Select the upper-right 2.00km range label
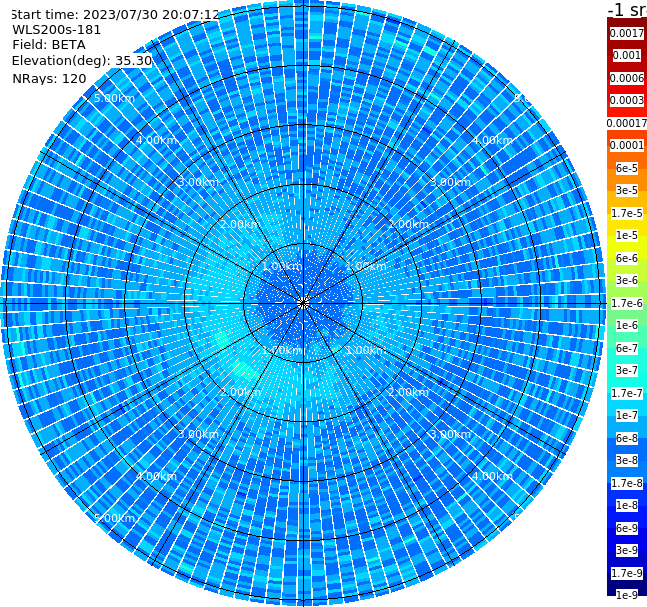This screenshot has width=647, height=607. tap(408, 224)
